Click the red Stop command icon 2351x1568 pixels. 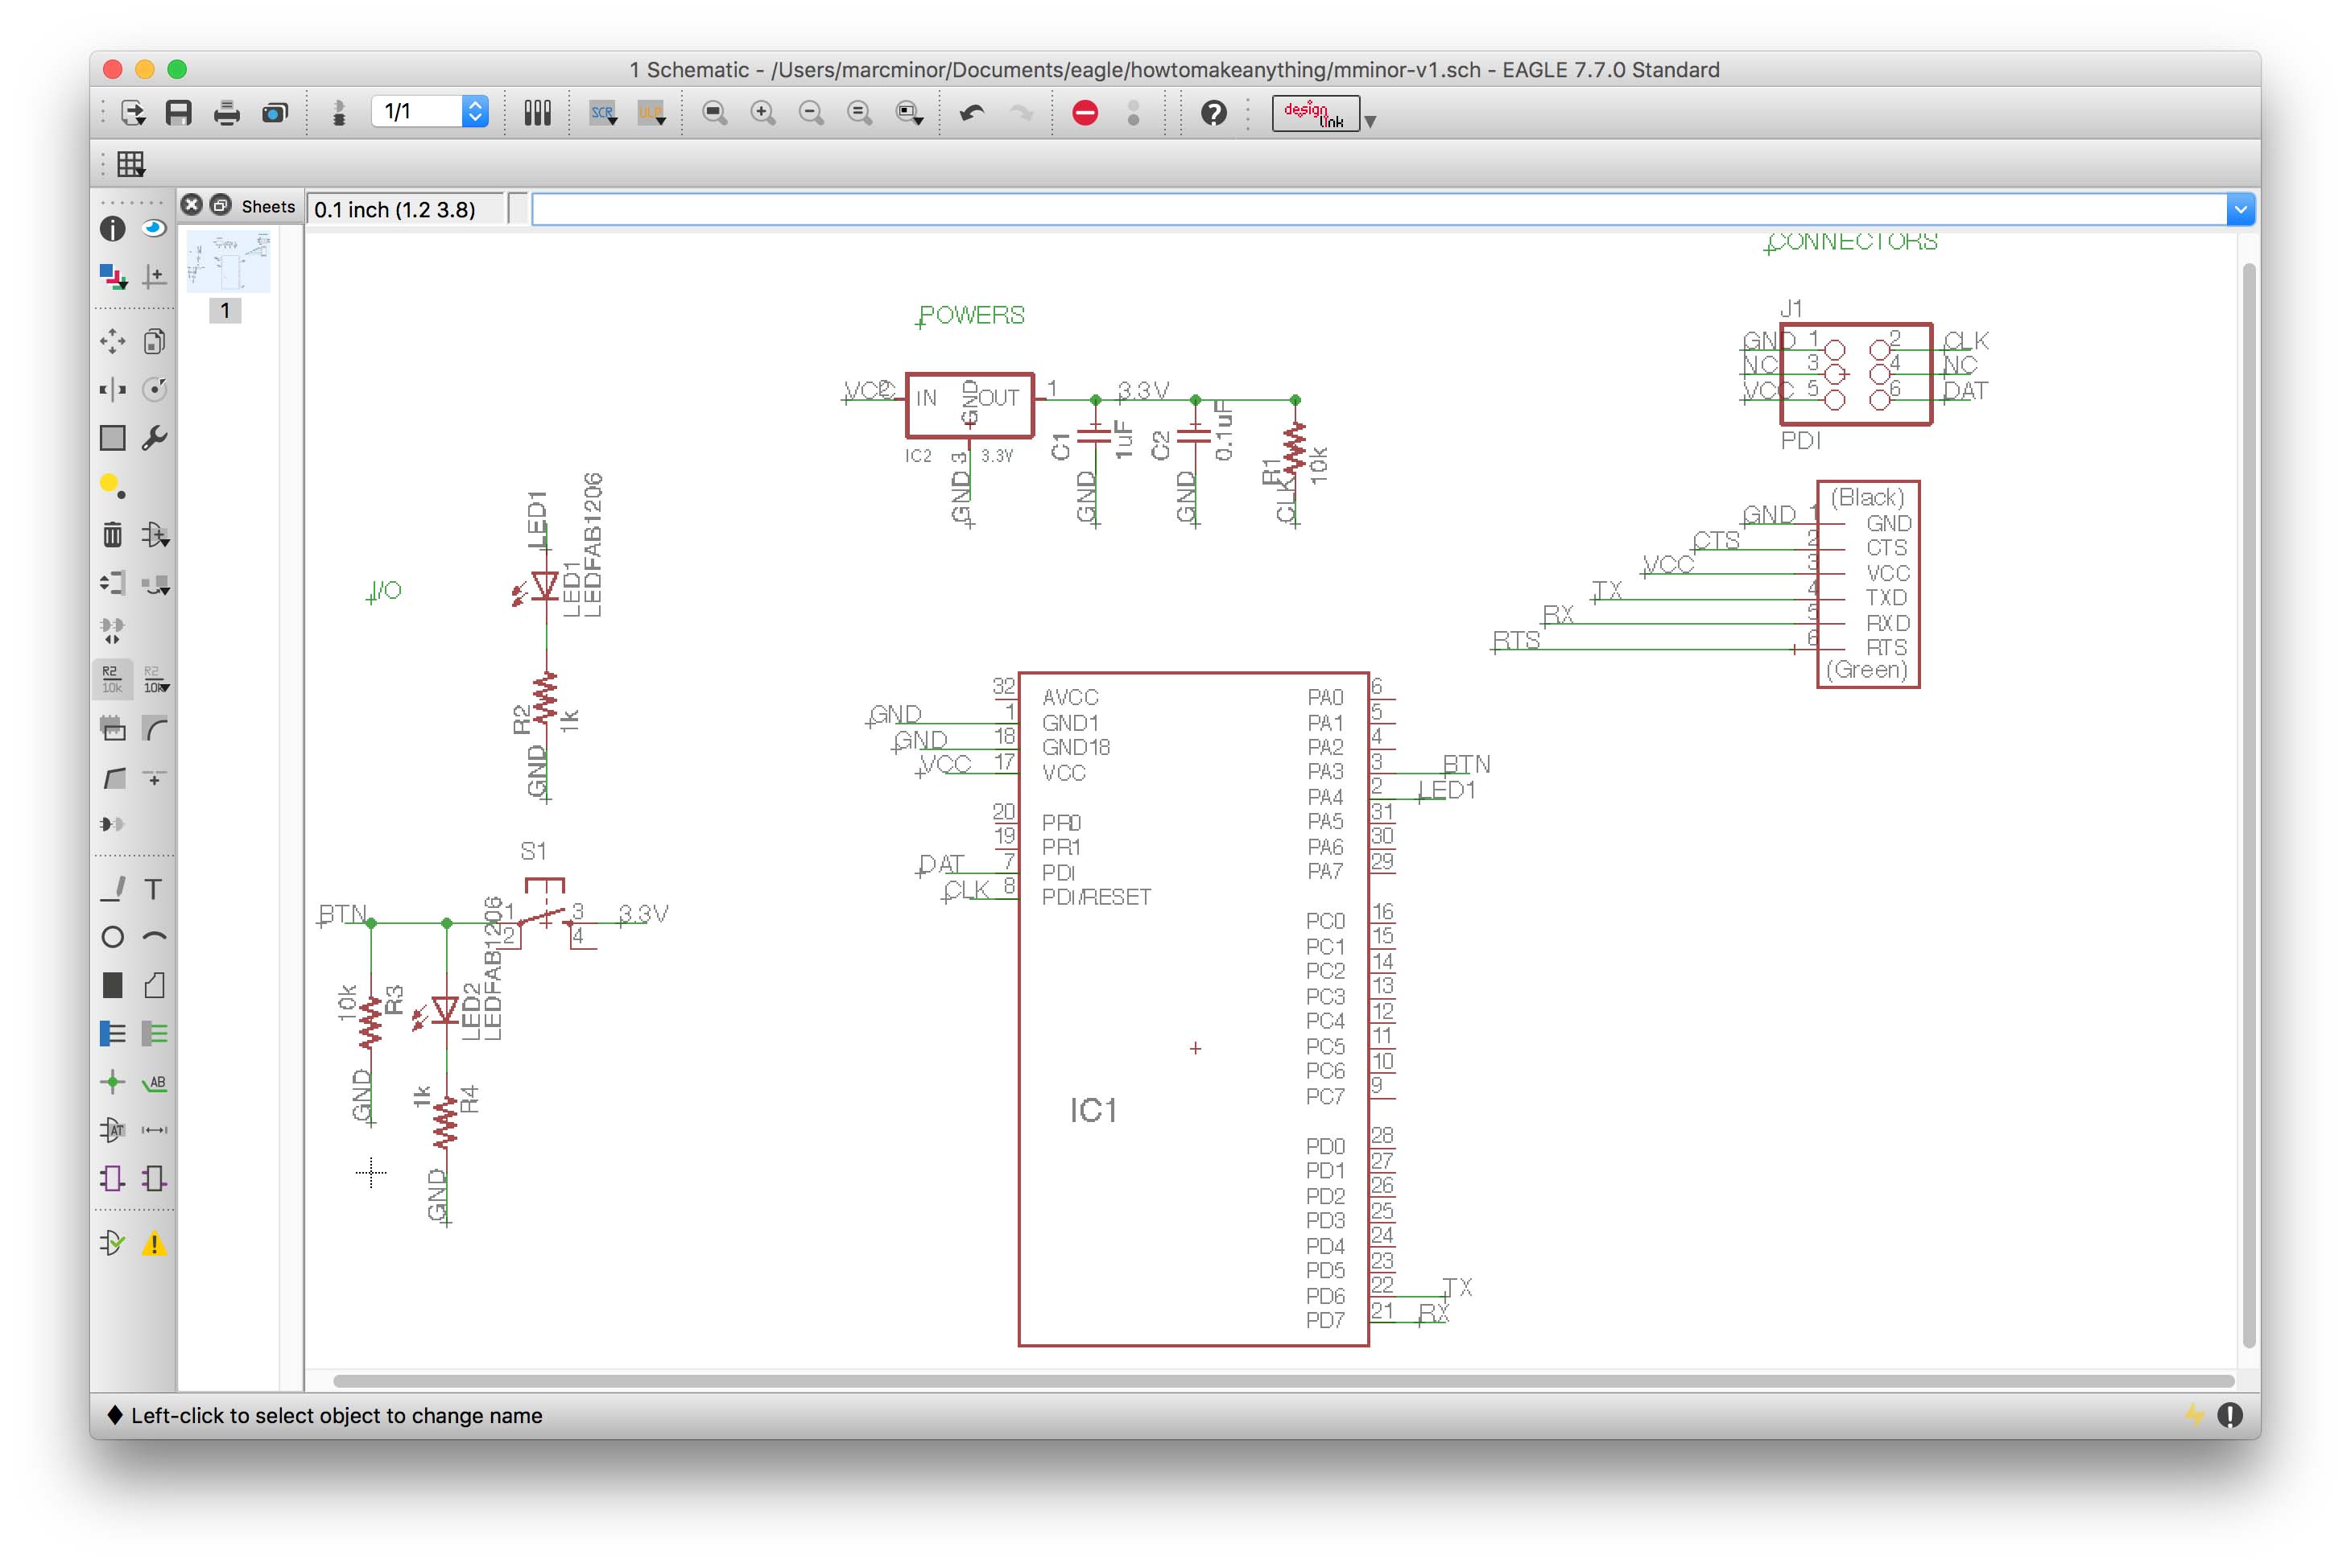click(1085, 113)
